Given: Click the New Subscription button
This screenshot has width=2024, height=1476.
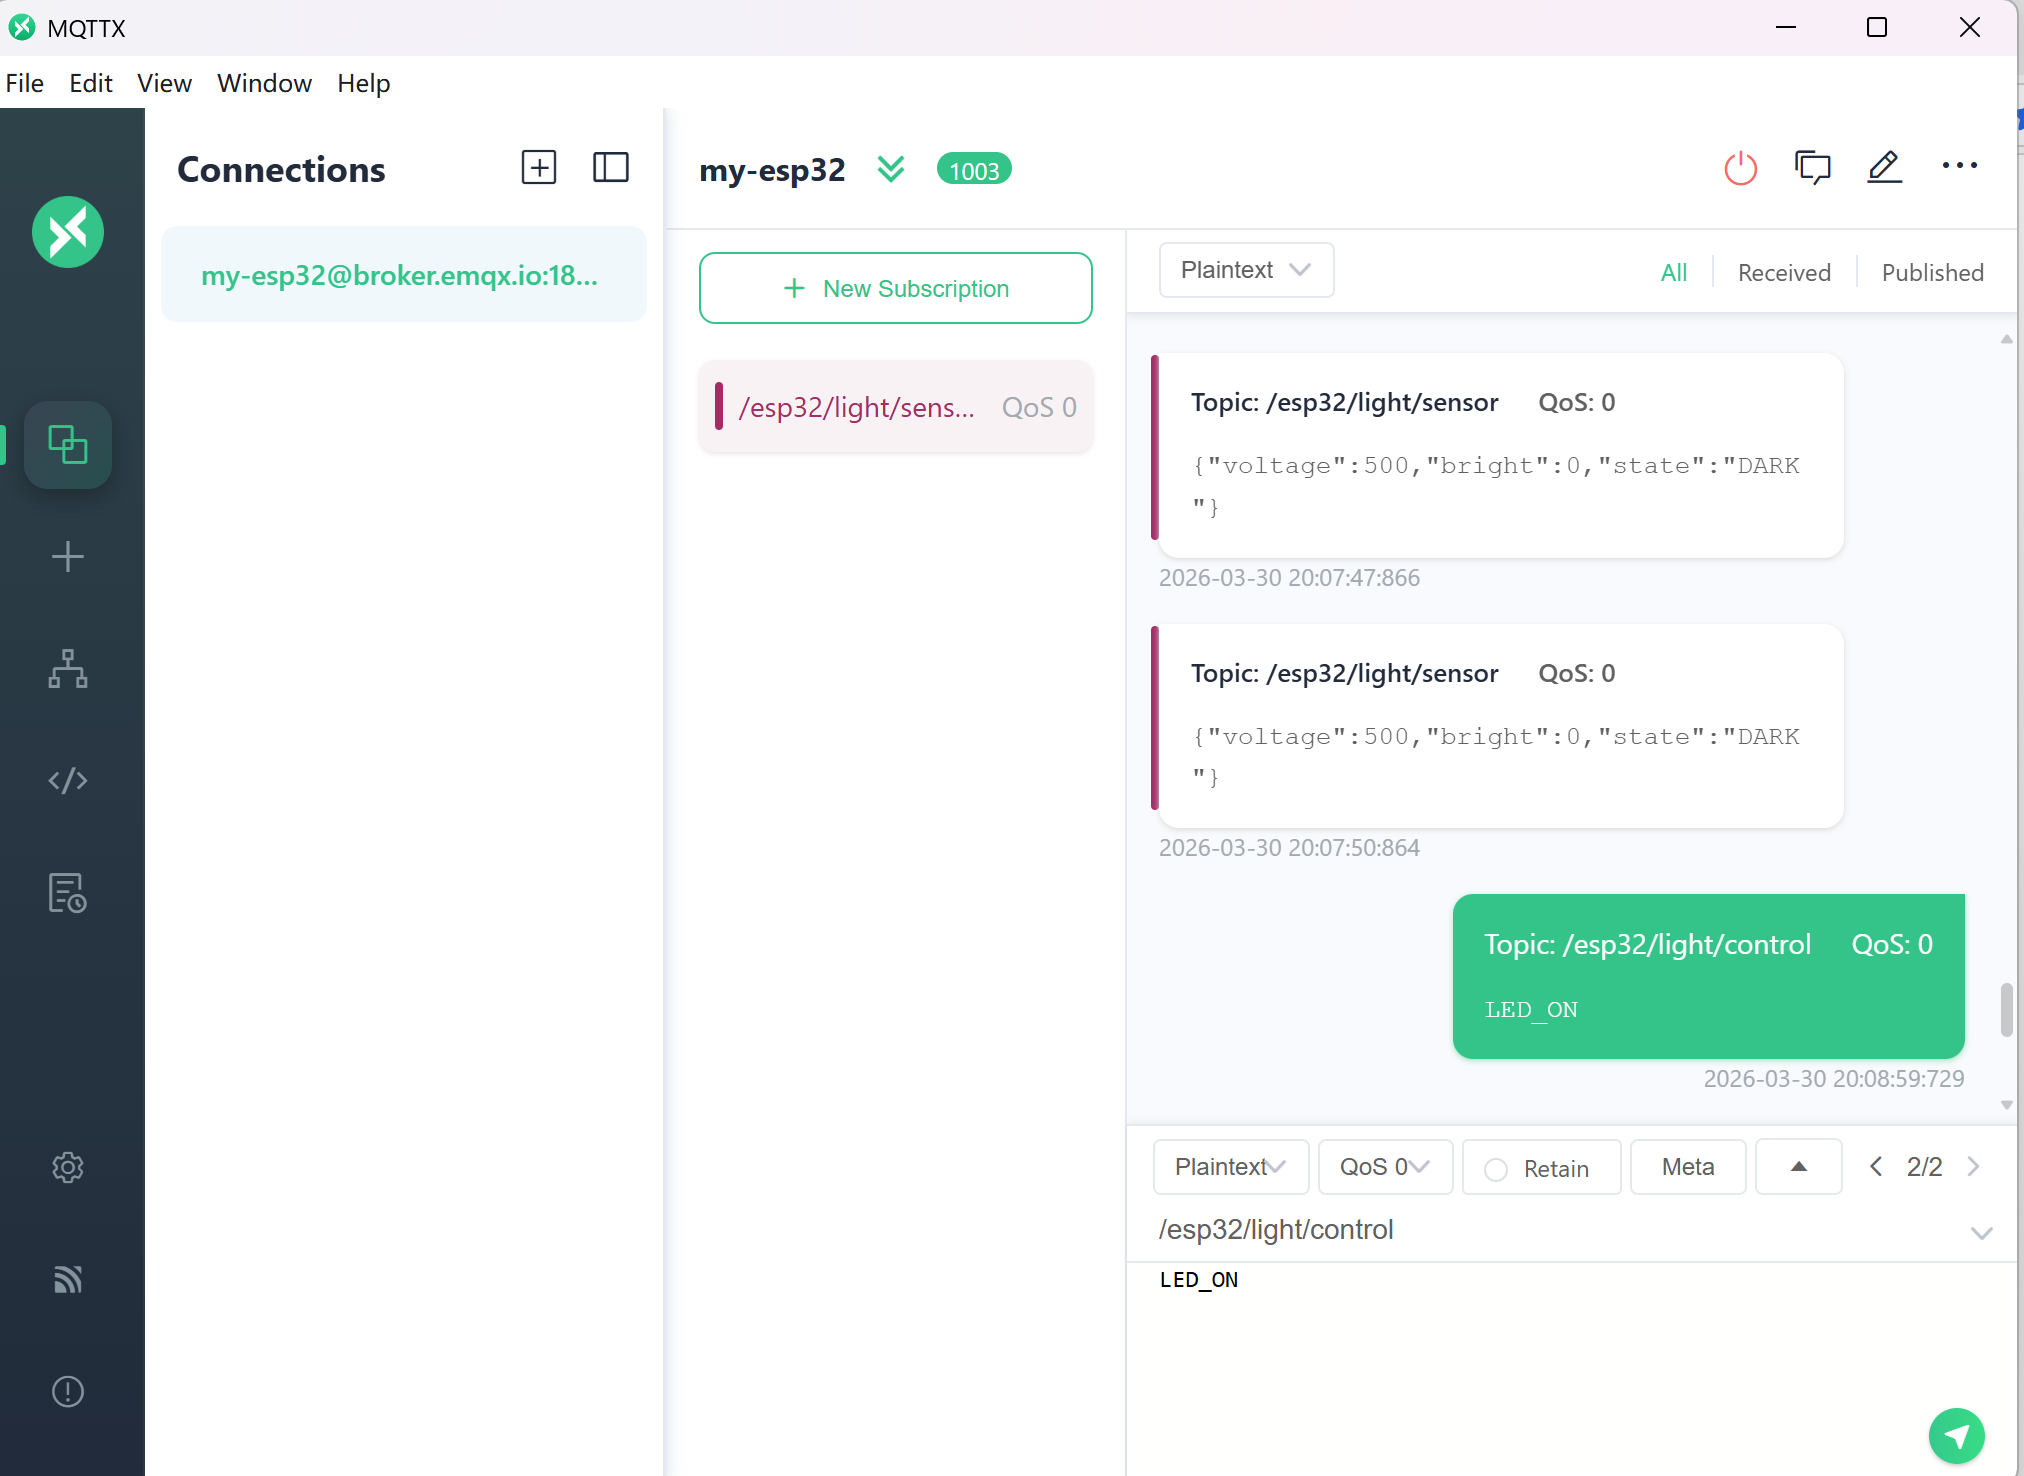Looking at the screenshot, I should pyautogui.click(x=896, y=288).
